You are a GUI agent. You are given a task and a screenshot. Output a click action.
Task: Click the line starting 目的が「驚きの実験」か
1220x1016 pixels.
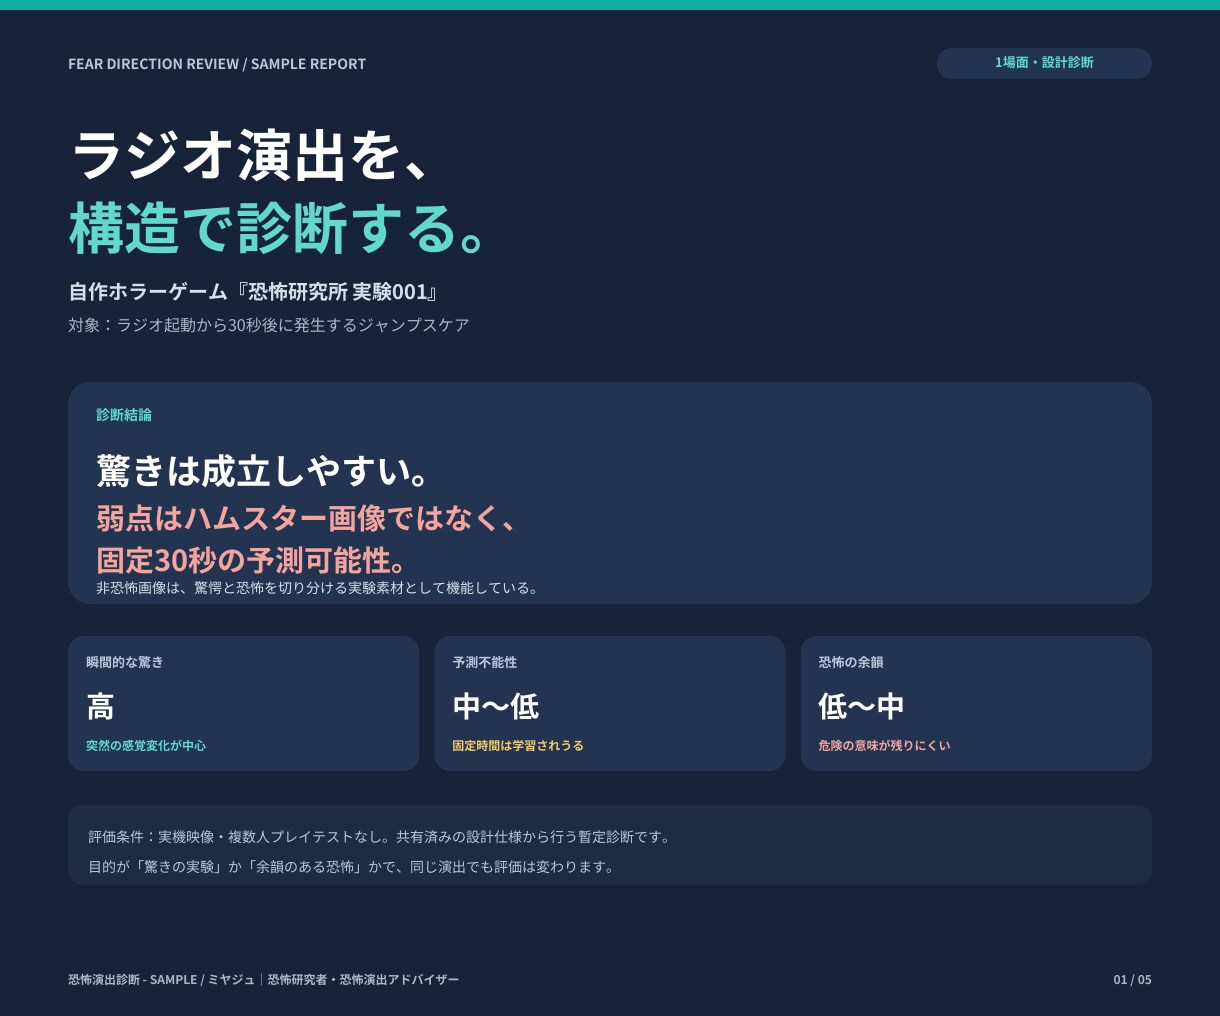coord(354,867)
